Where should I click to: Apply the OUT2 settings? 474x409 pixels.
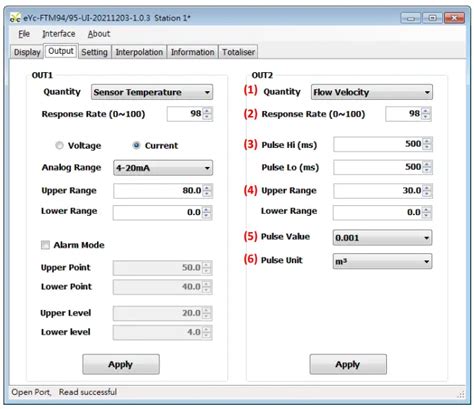click(x=348, y=364)
